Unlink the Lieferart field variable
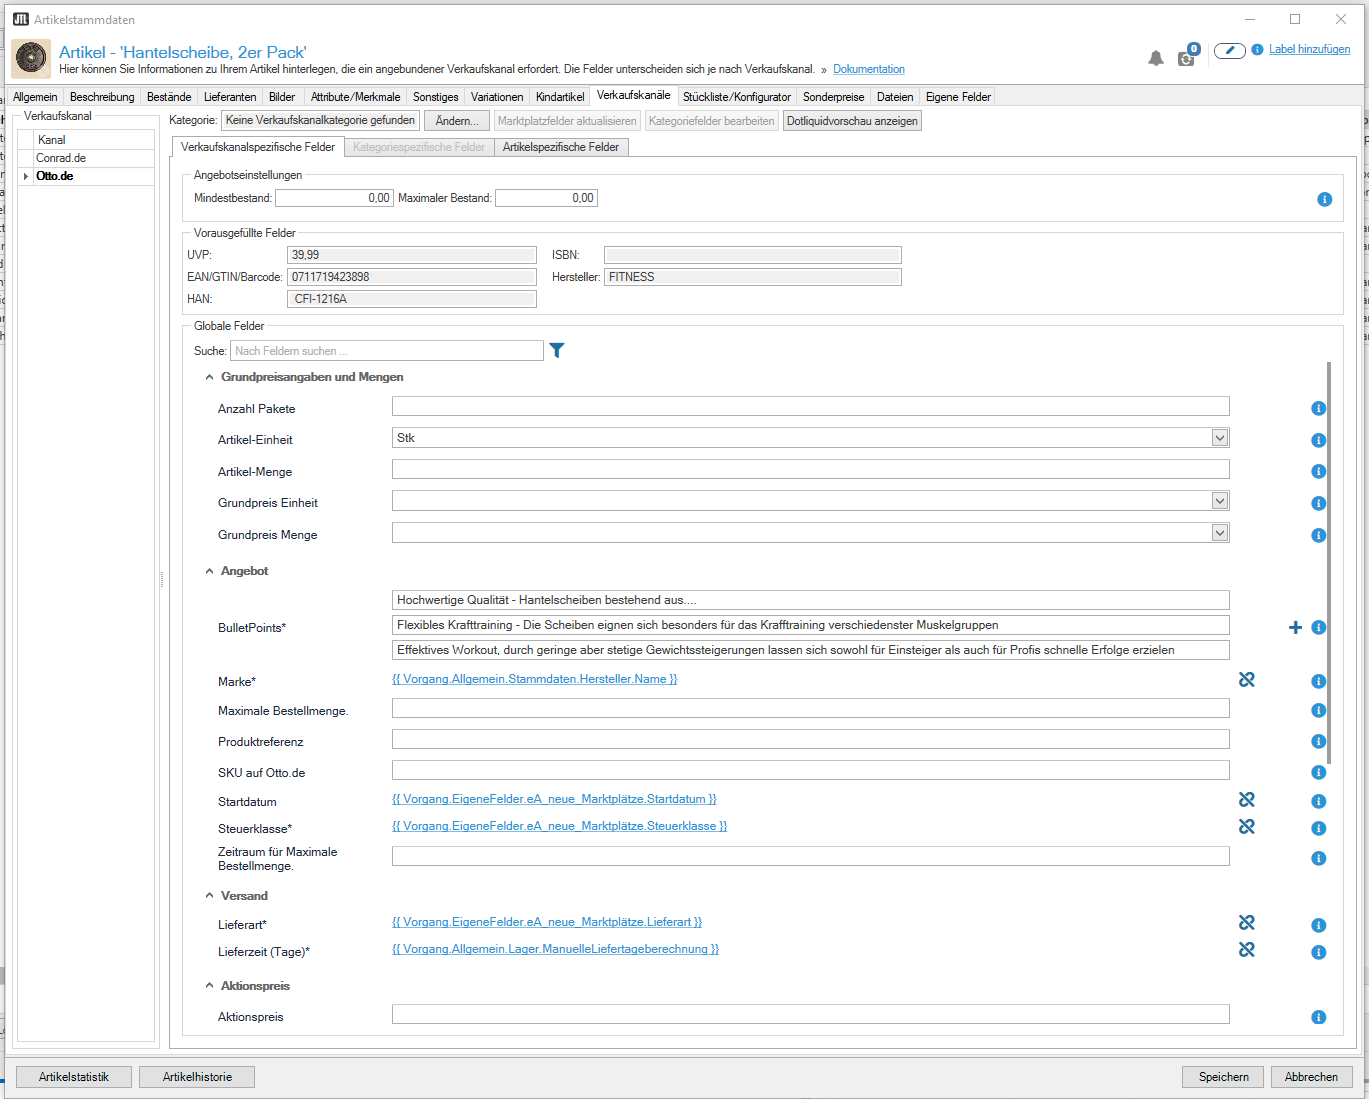1369x1099 pixels. point(1246,923)
